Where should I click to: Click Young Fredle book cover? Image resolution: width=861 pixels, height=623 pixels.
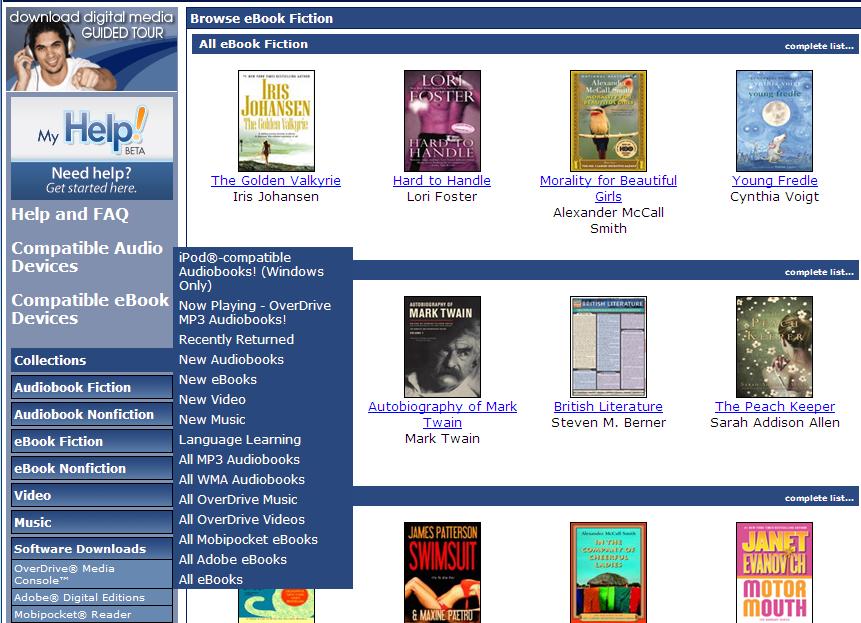click(x=774, y=121)
